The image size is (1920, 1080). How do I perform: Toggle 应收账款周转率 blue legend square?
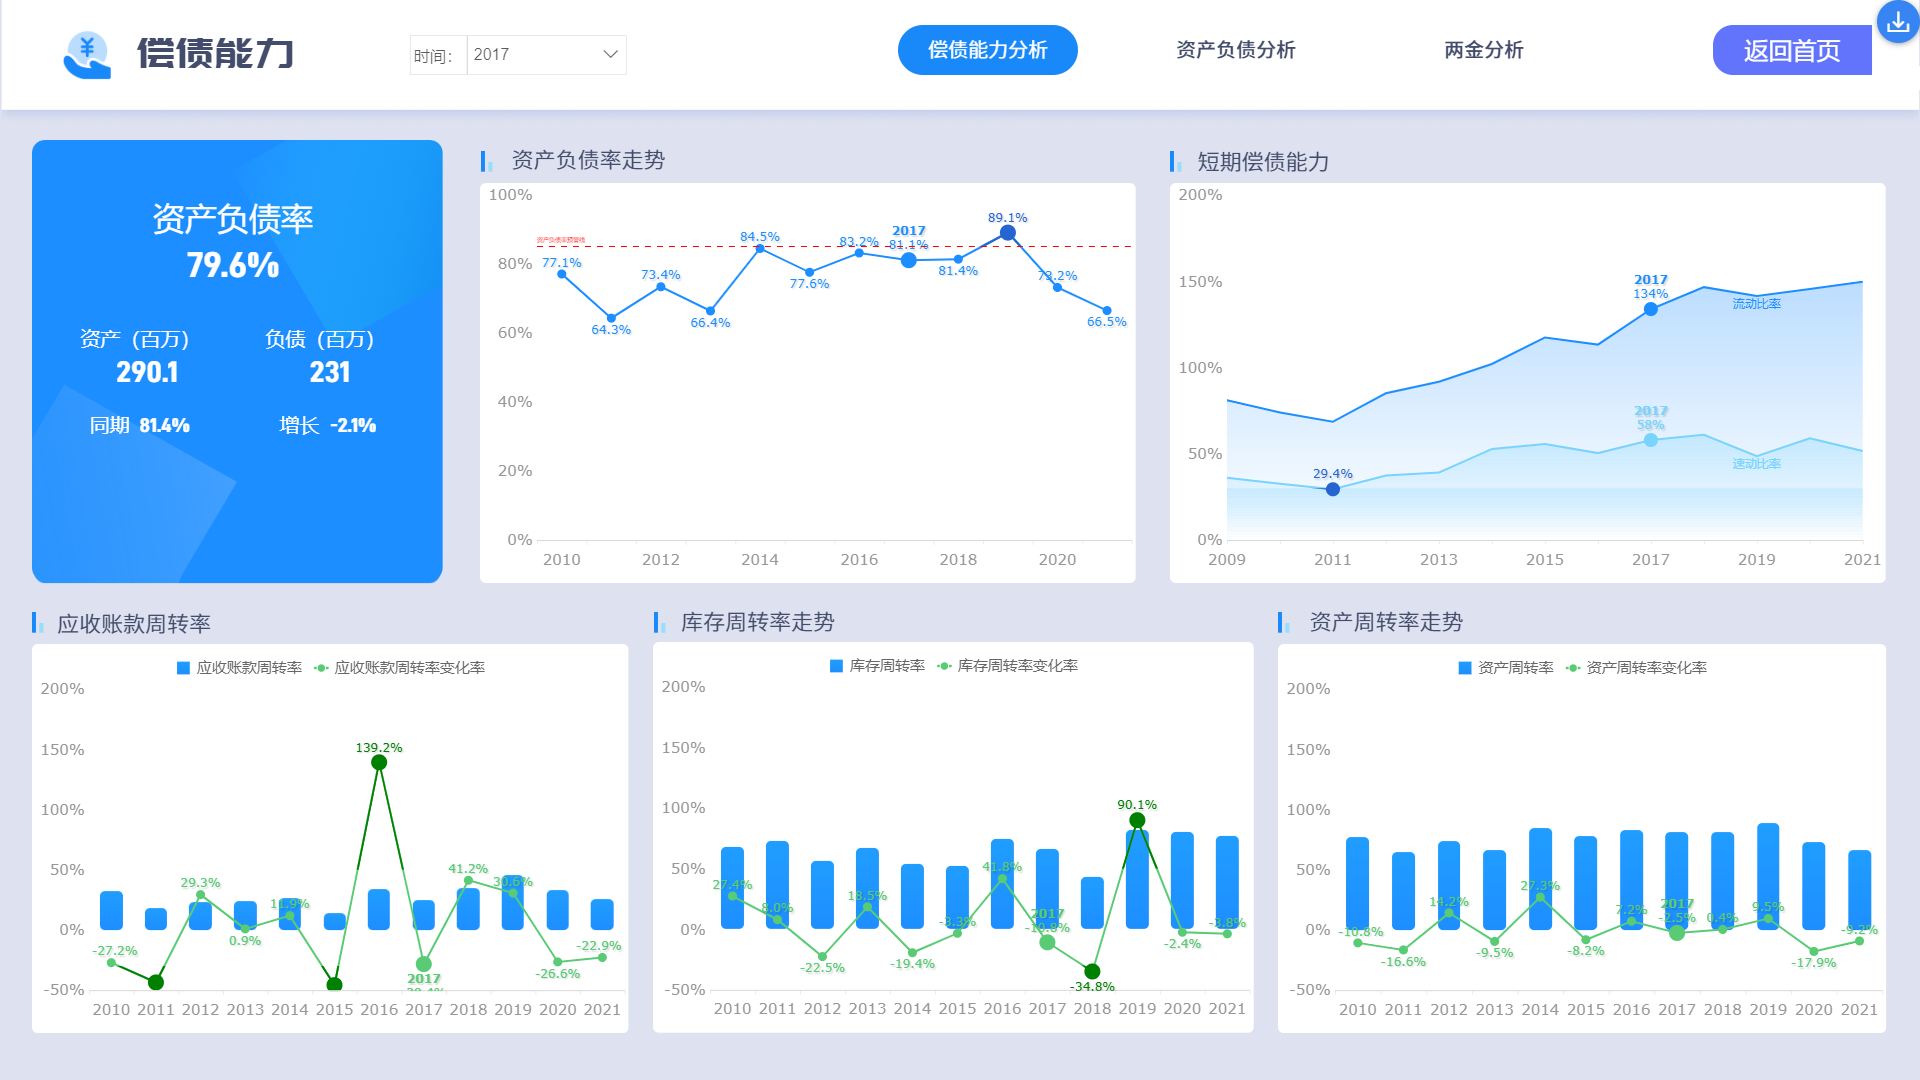[x=183, y=668]
